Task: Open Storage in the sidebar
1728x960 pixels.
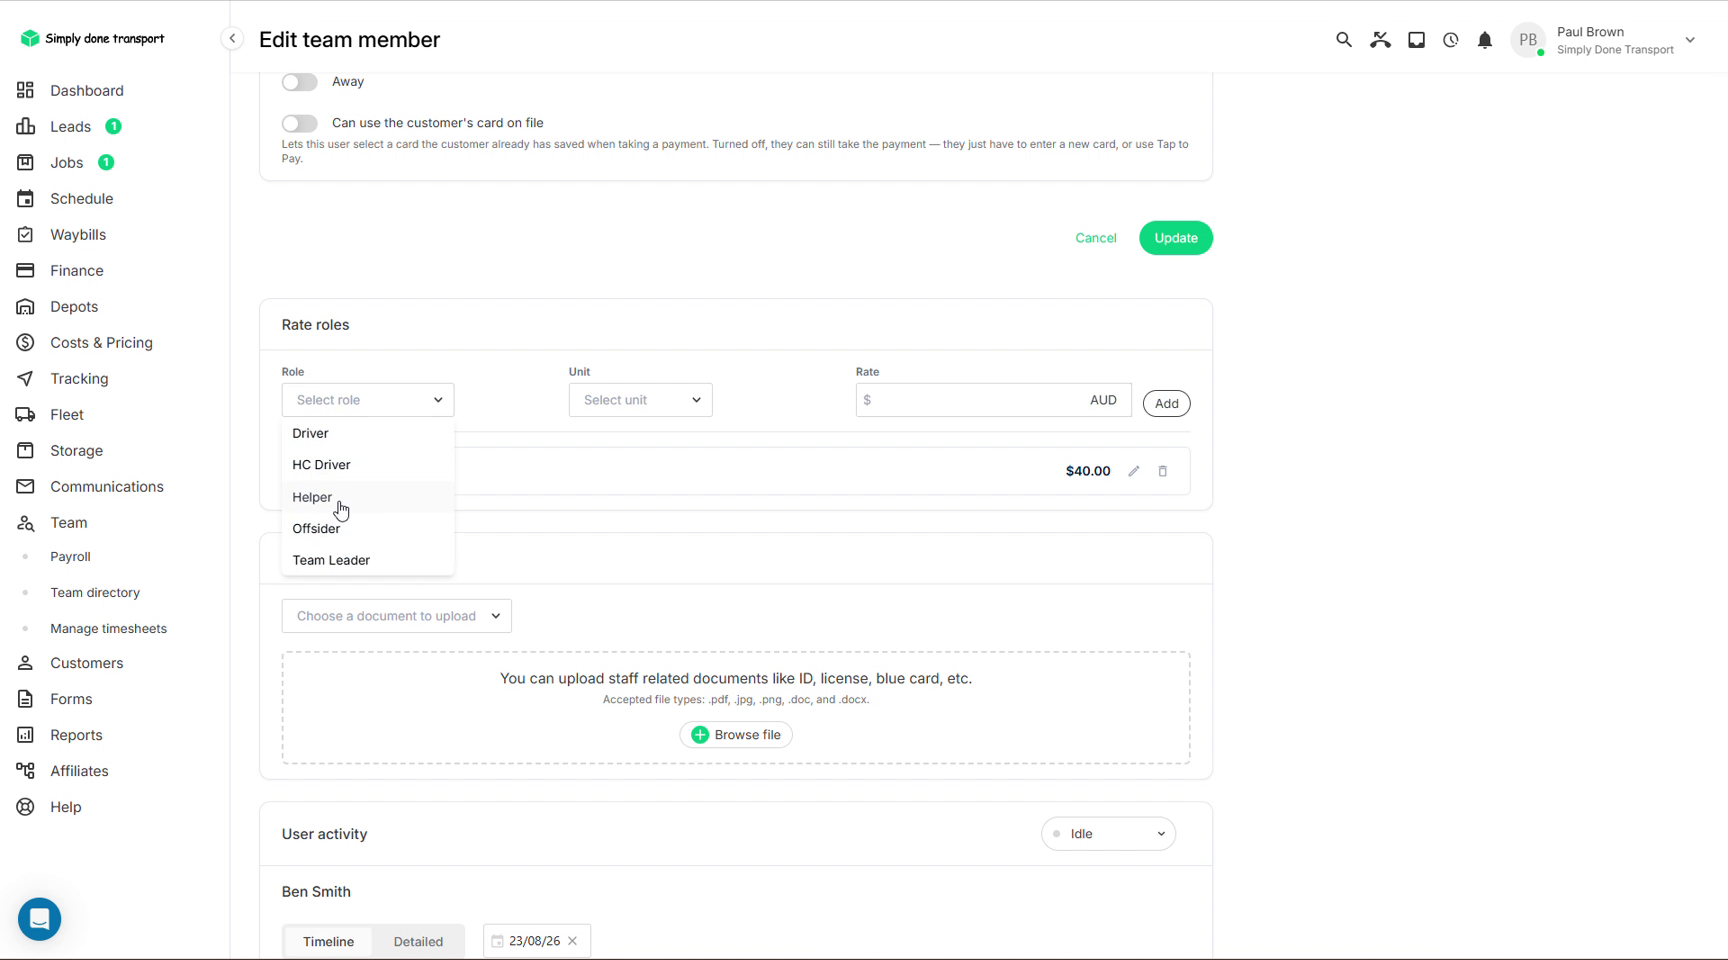Action: point(76,450)
